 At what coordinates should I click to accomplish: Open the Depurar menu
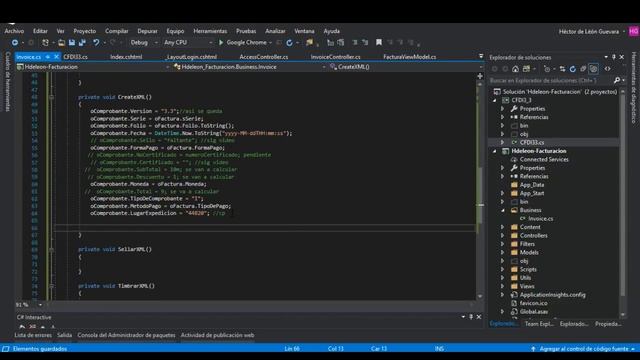(147, 31)
